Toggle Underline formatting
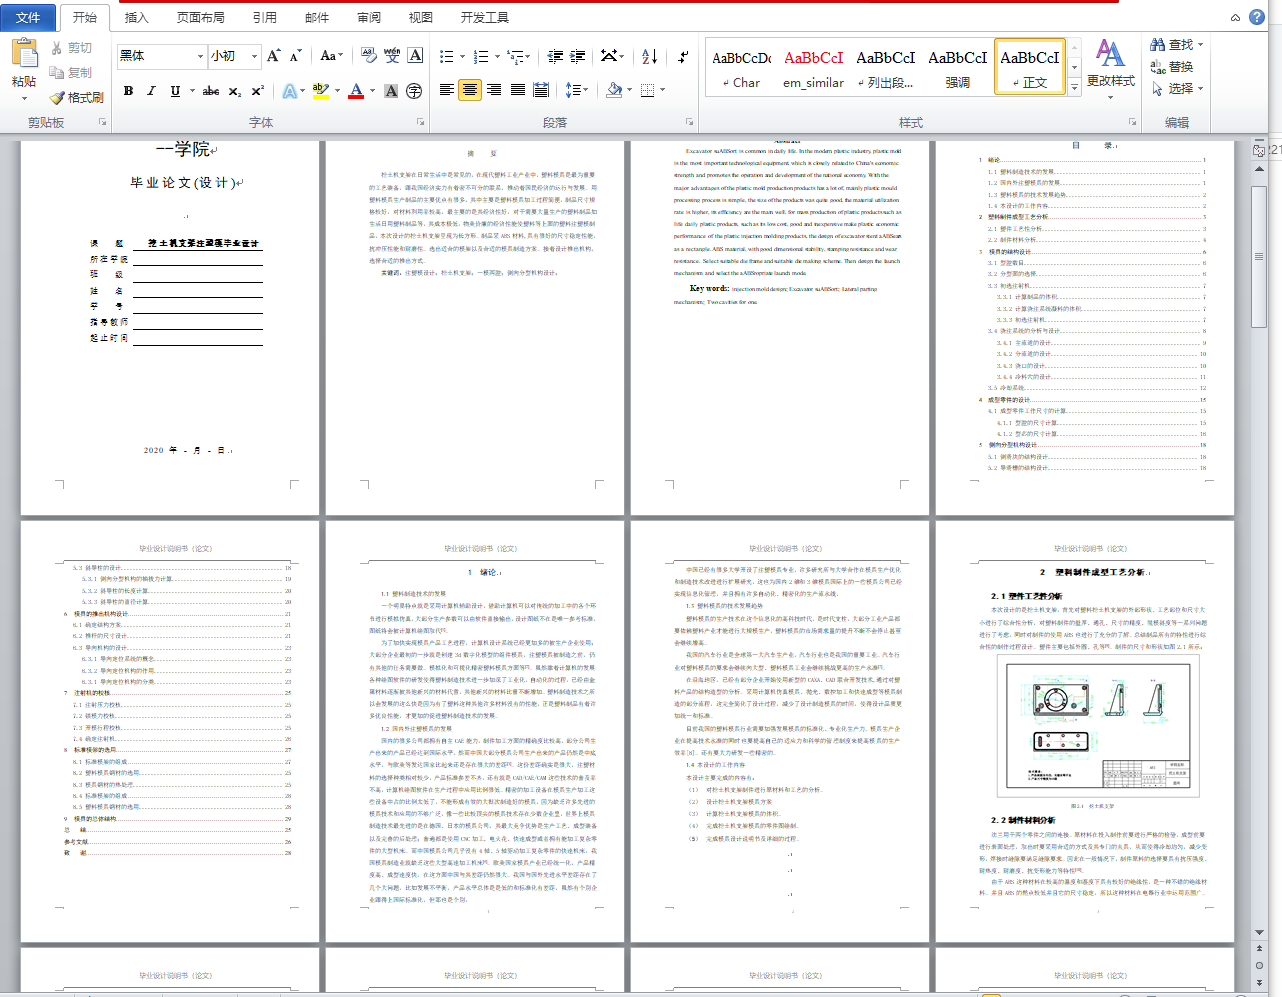 (175, 91)
